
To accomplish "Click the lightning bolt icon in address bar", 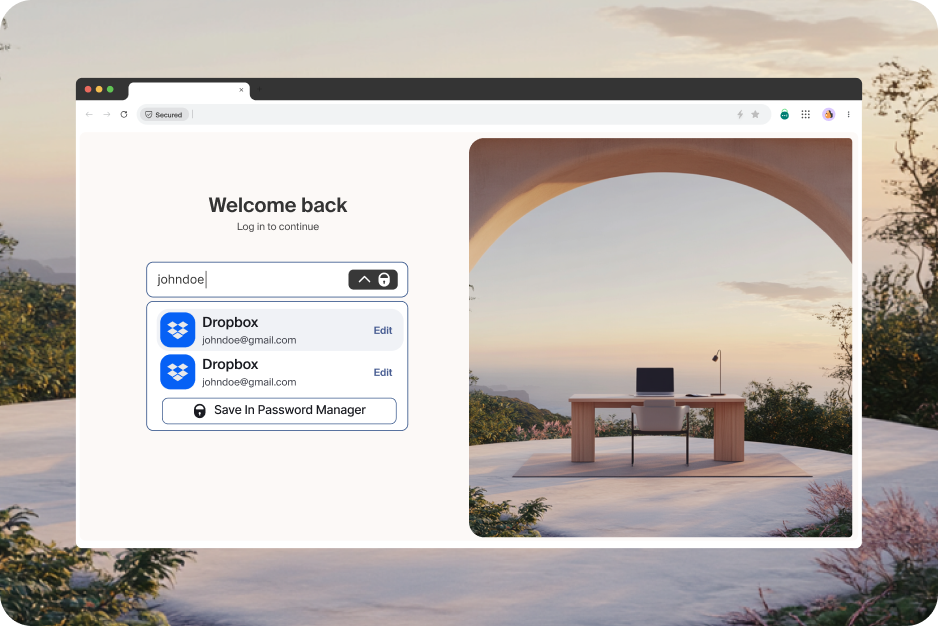I will point(740,114).
